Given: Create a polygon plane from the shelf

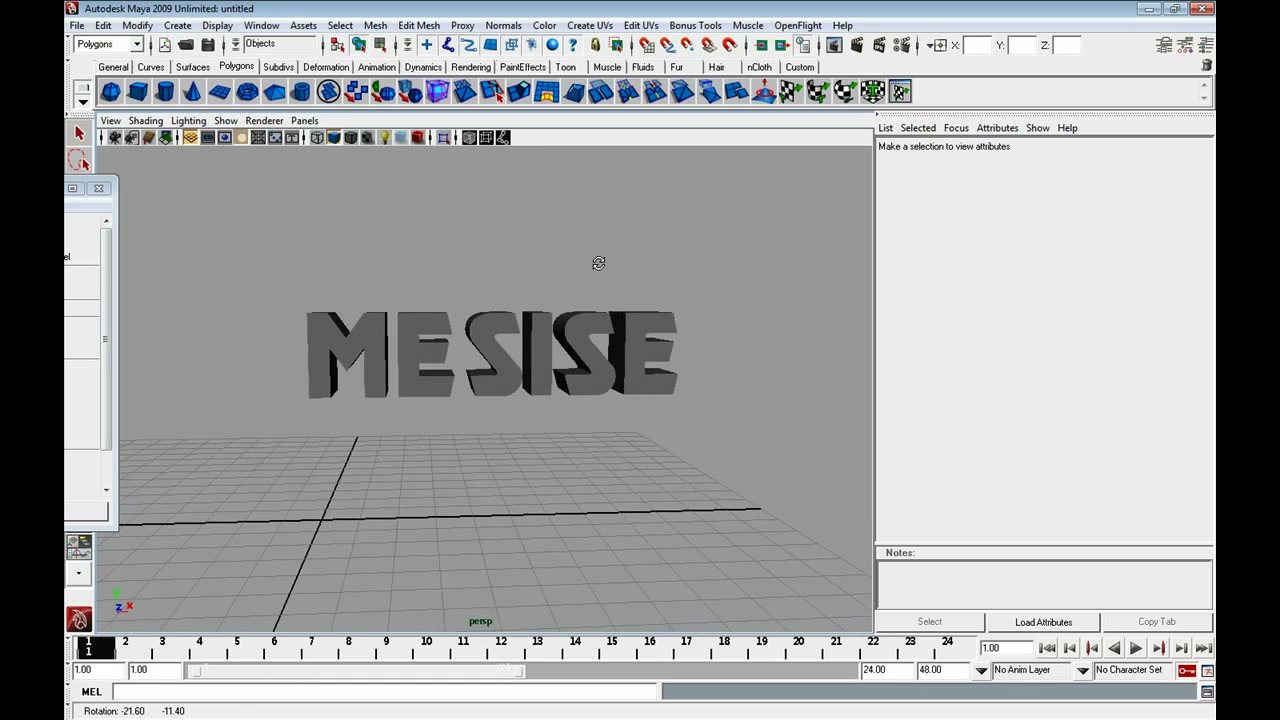Looking at the screenshot, I should [219, 92].
